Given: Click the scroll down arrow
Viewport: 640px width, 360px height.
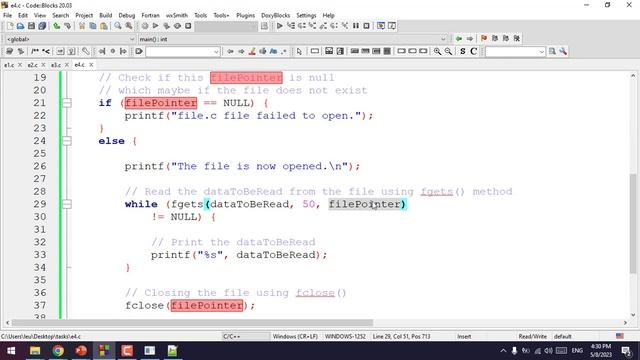Looking at the screenshot, I should point(633,315).
